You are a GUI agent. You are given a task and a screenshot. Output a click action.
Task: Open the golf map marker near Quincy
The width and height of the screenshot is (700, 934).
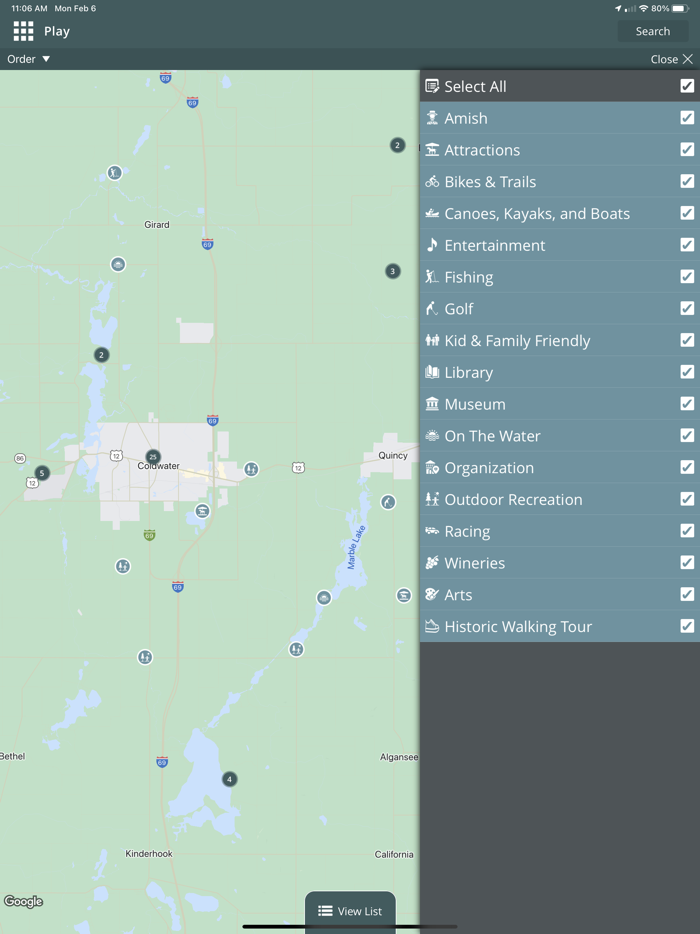[x=388, y=502]
